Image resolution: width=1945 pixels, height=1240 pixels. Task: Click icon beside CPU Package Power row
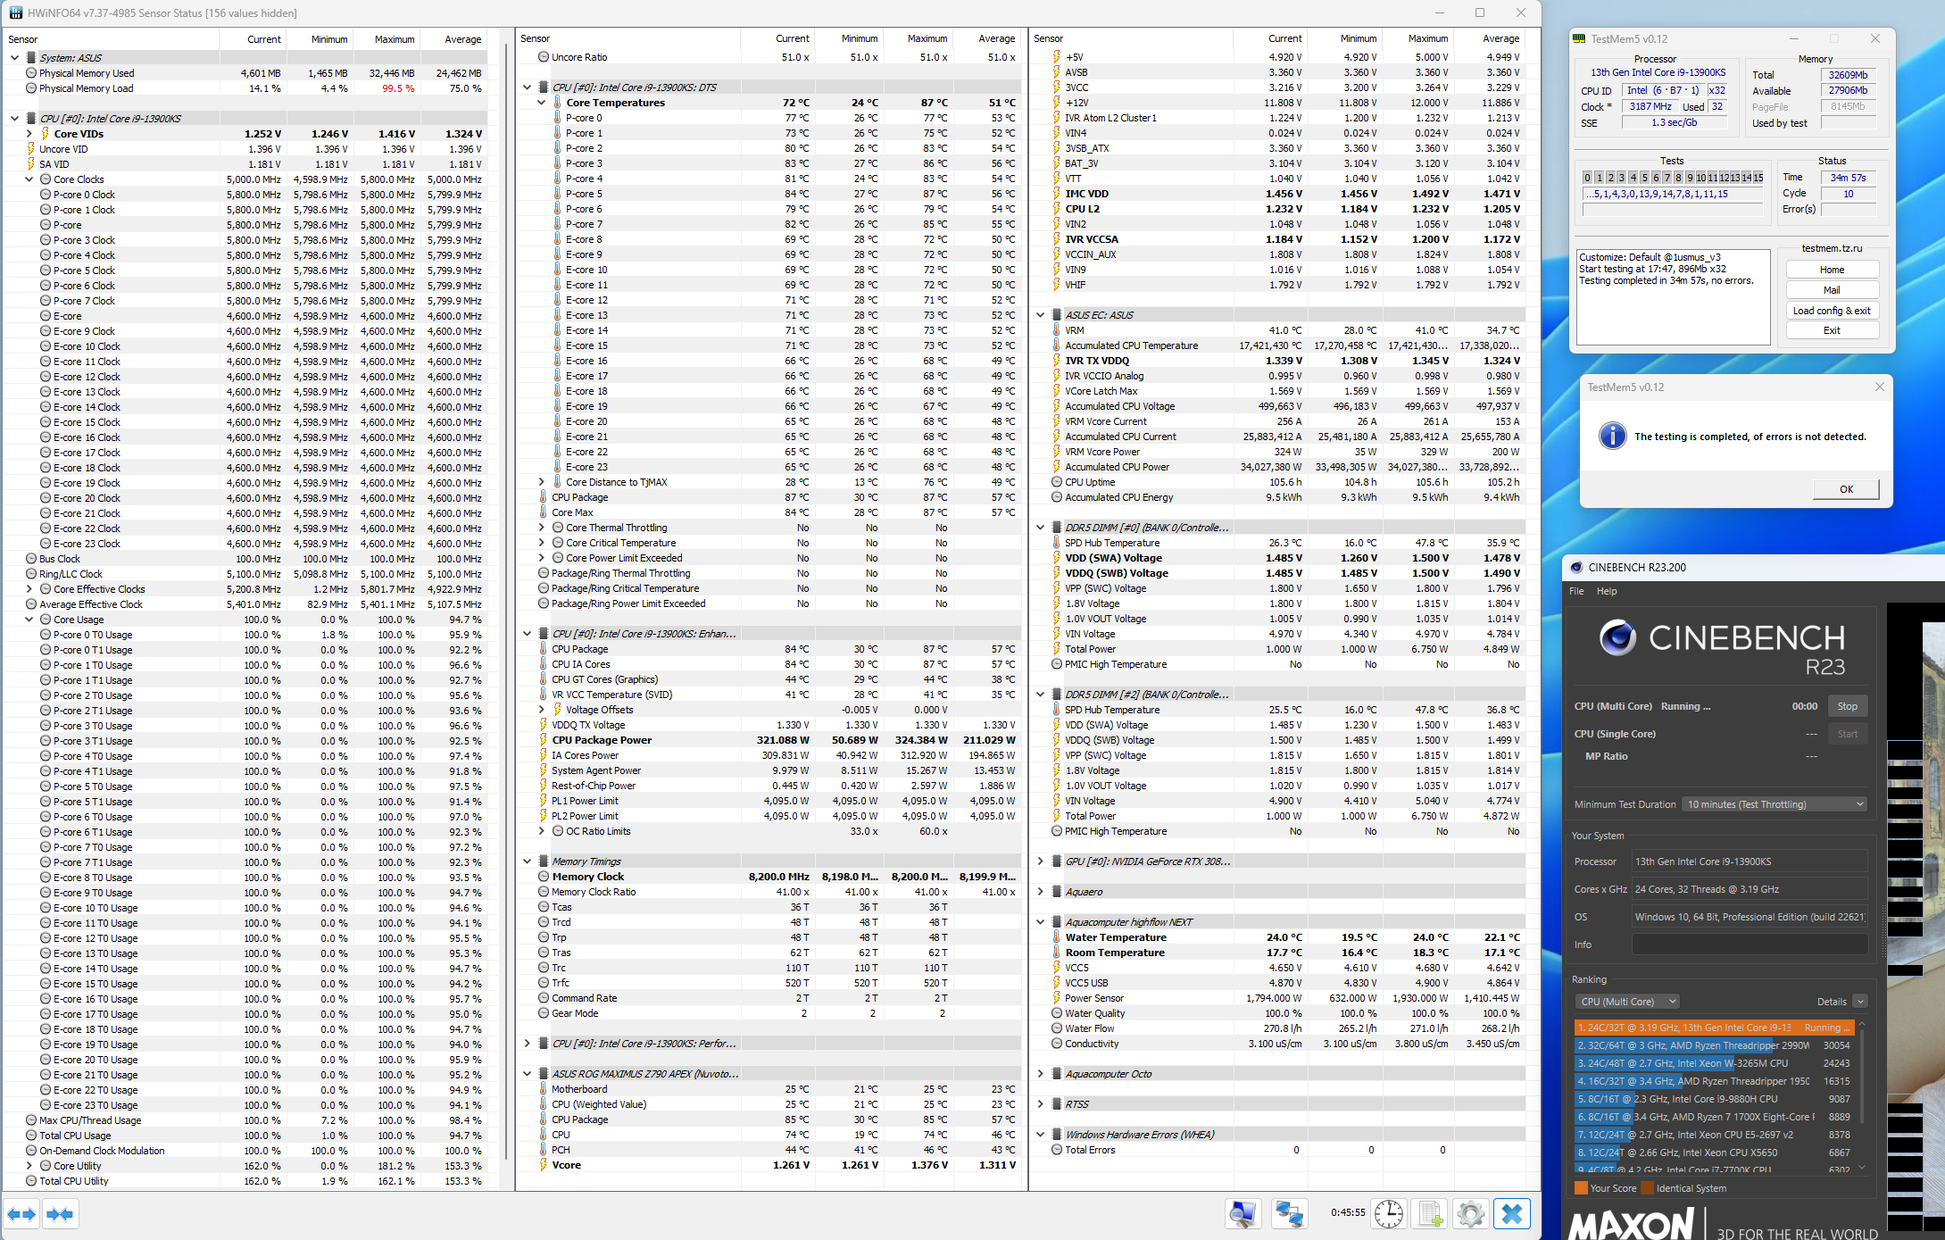click(544, 740)
